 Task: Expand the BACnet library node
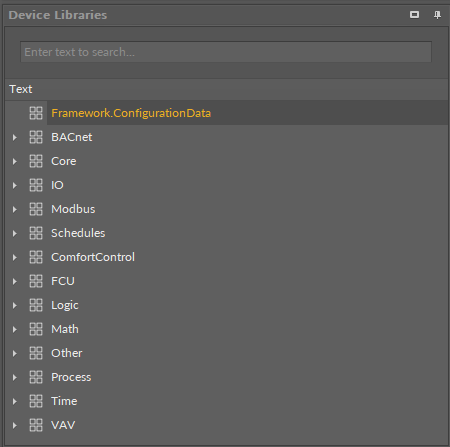(x=15, y=137)
